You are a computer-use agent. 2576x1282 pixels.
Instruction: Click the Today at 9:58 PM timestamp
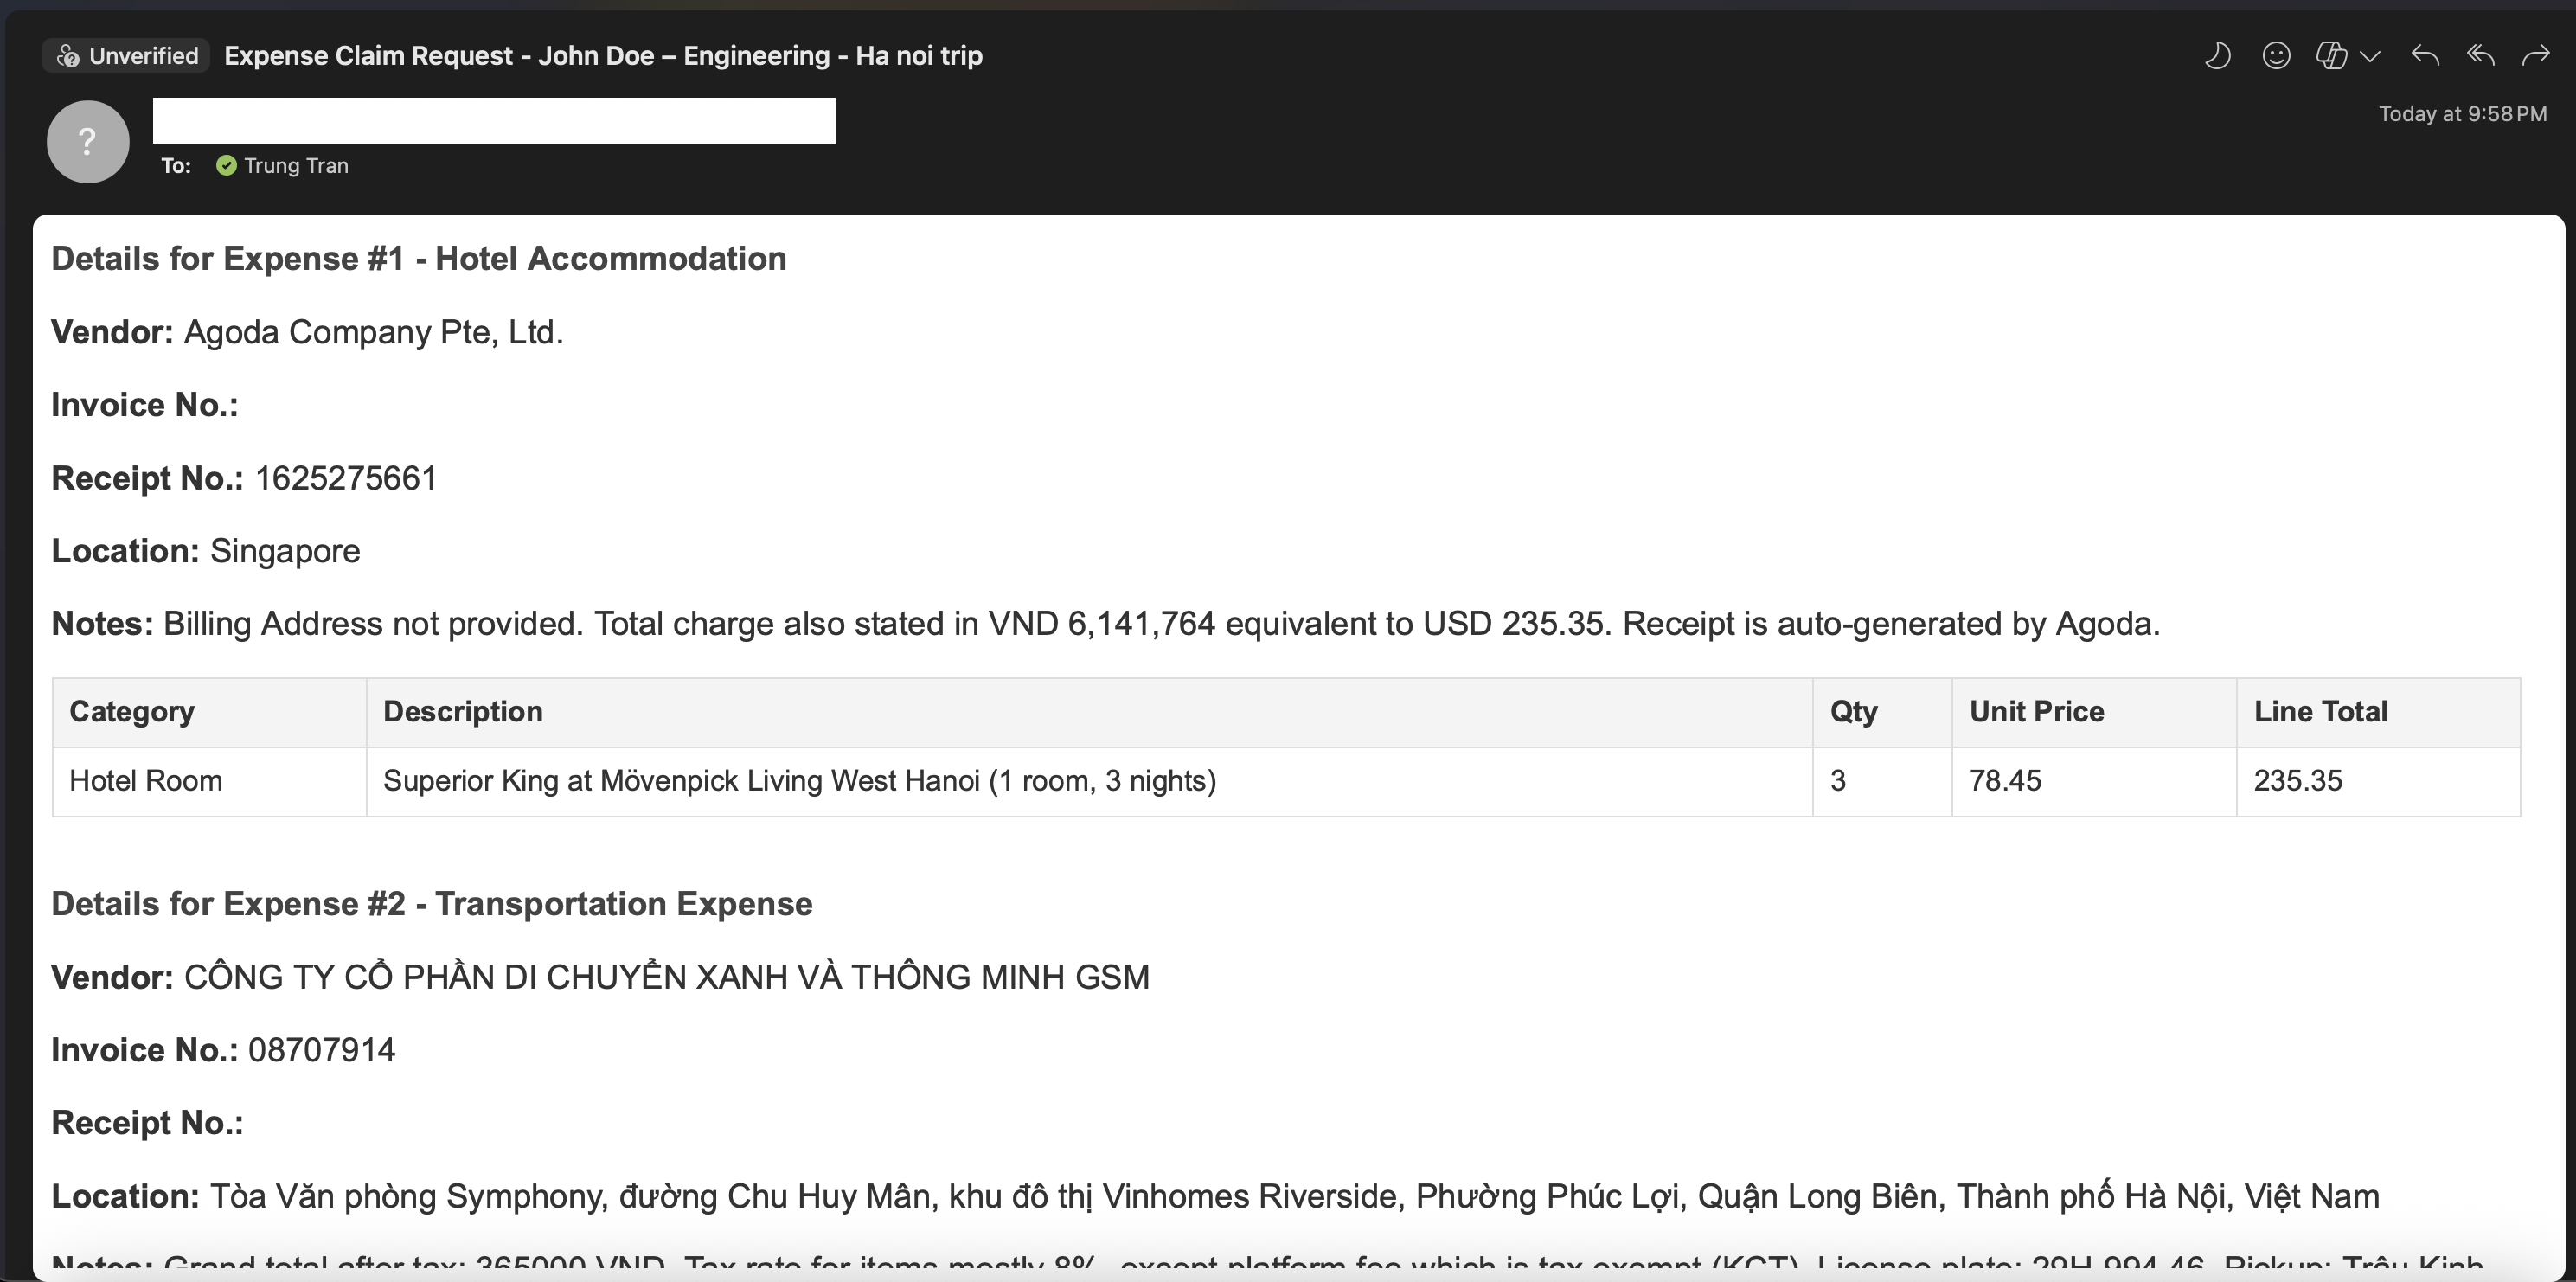tap(2462, 114)
